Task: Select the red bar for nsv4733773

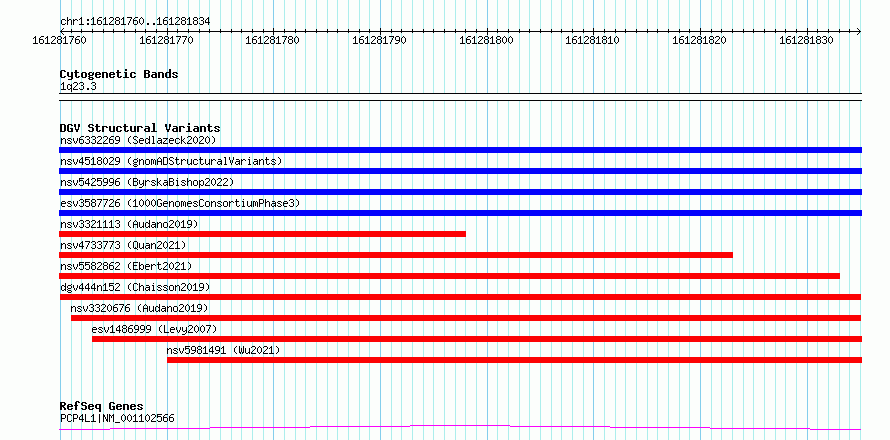Action: coord(396,255)
